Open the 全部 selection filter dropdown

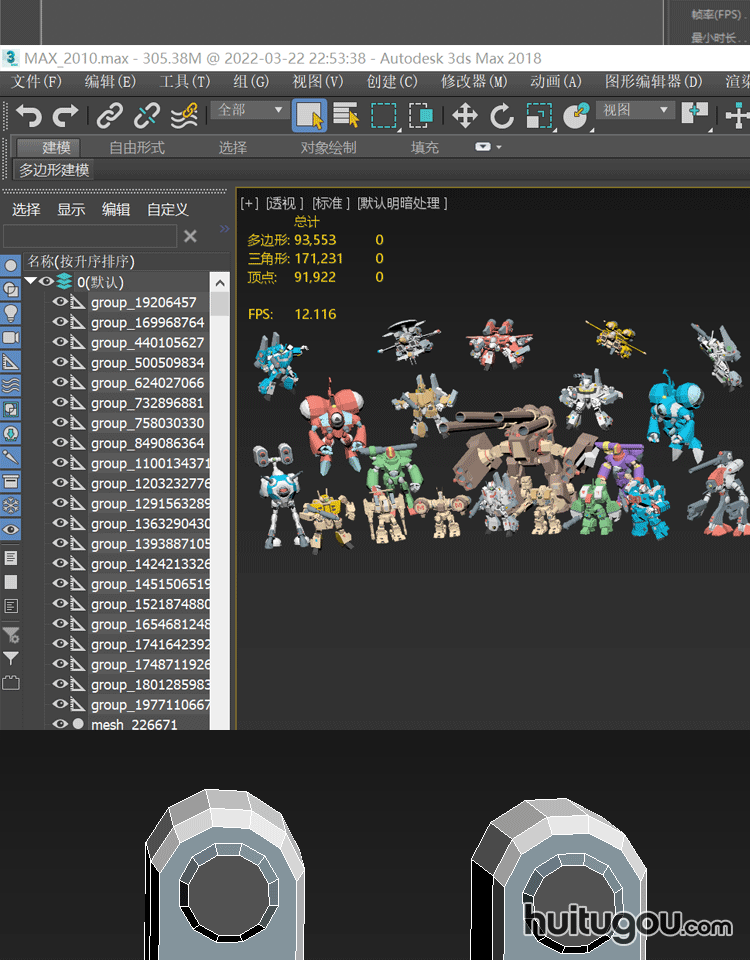250,110
